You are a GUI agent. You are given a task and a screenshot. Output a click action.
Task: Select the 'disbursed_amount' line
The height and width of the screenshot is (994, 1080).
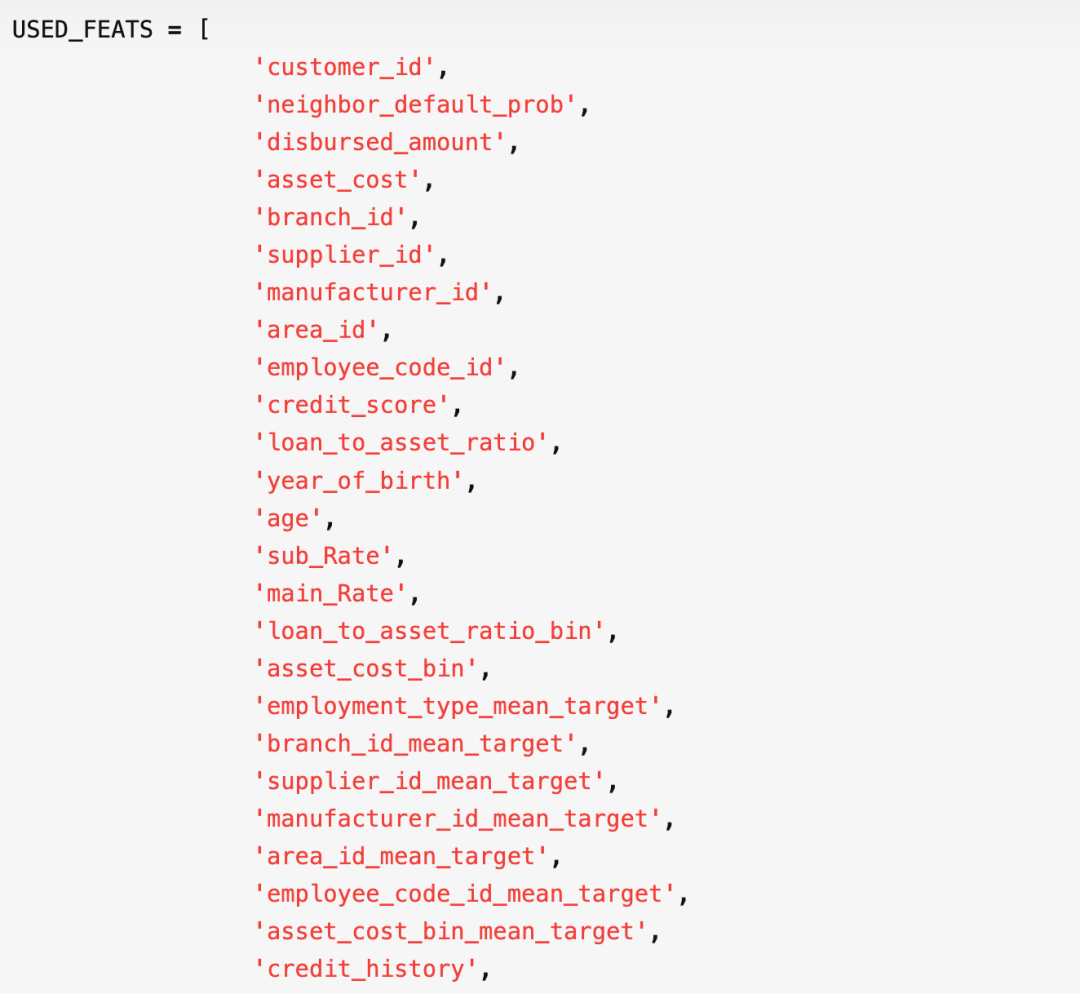point(380,143)
